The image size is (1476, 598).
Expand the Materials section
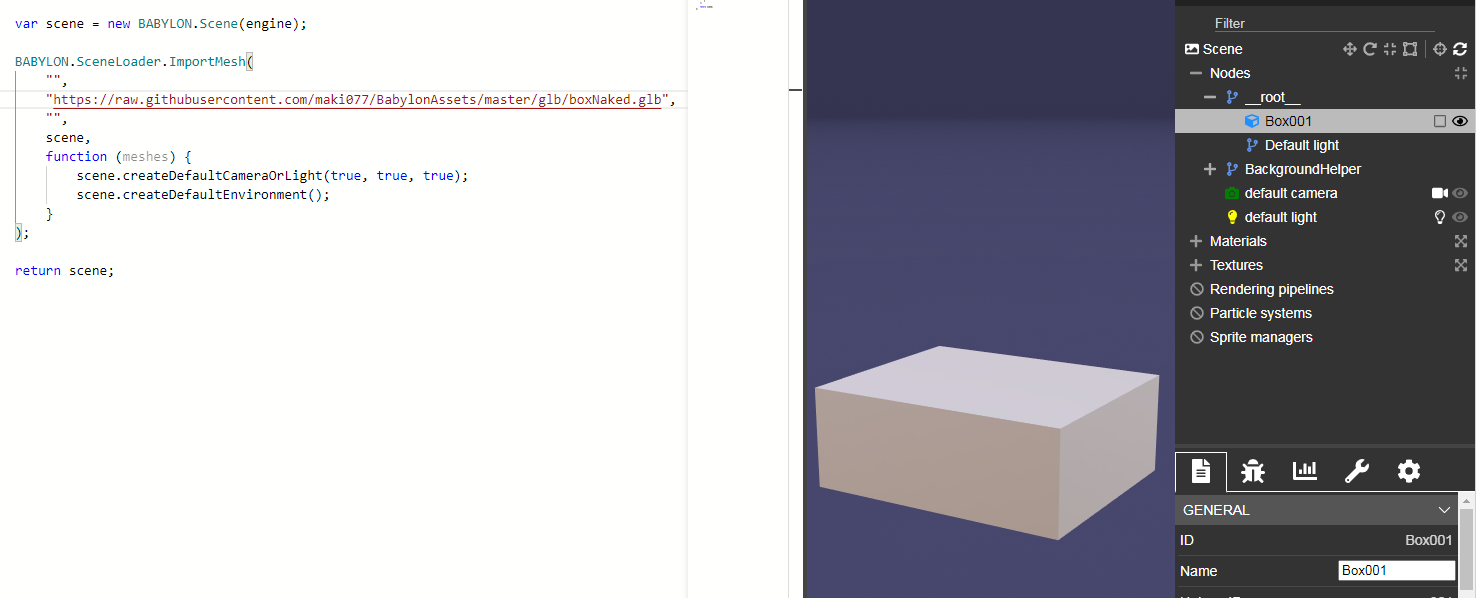(1196, 241)
